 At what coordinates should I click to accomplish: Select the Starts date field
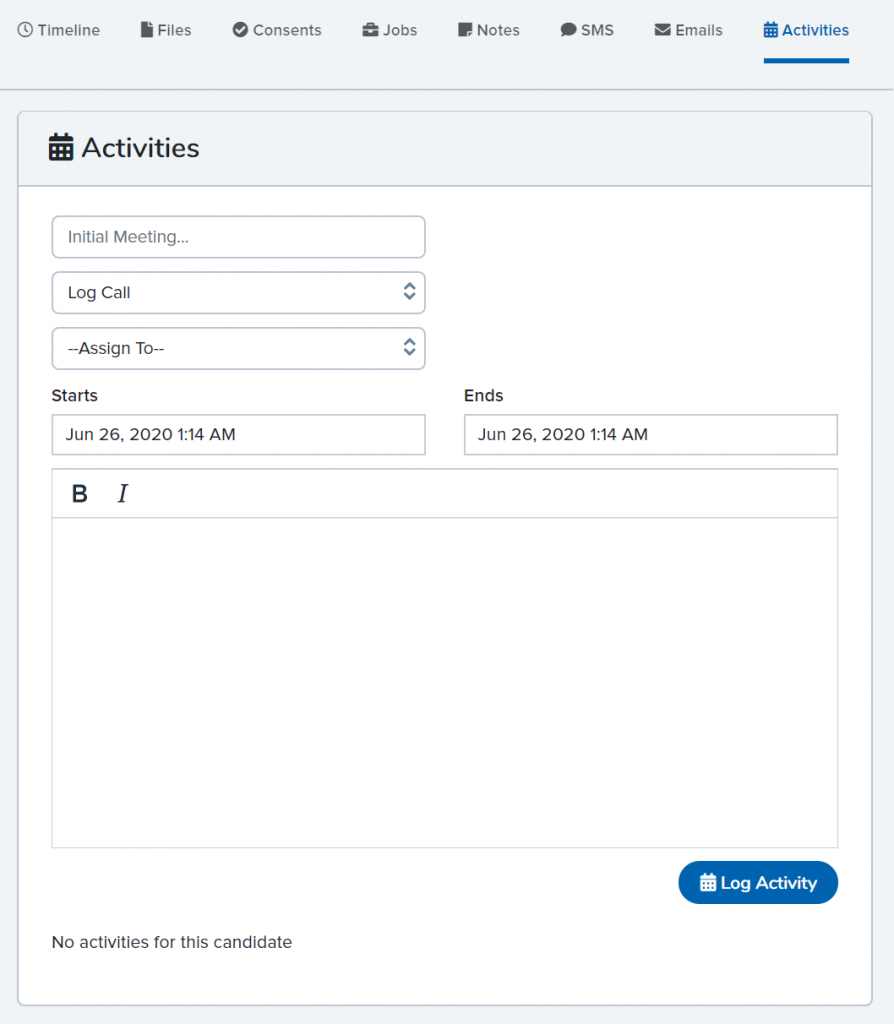[238, 434]
